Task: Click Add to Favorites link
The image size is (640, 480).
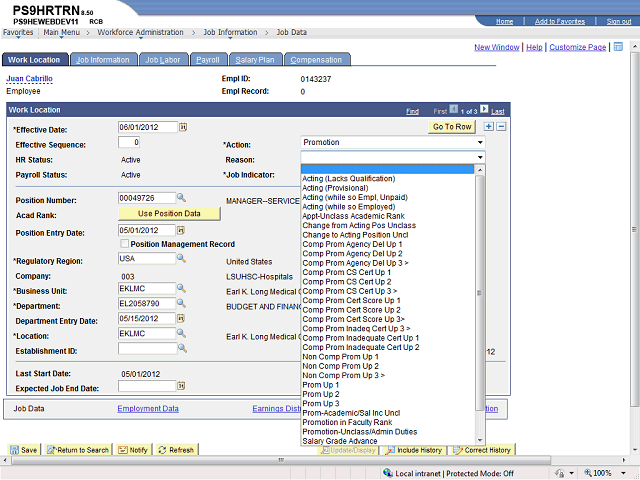Action: 560,21
